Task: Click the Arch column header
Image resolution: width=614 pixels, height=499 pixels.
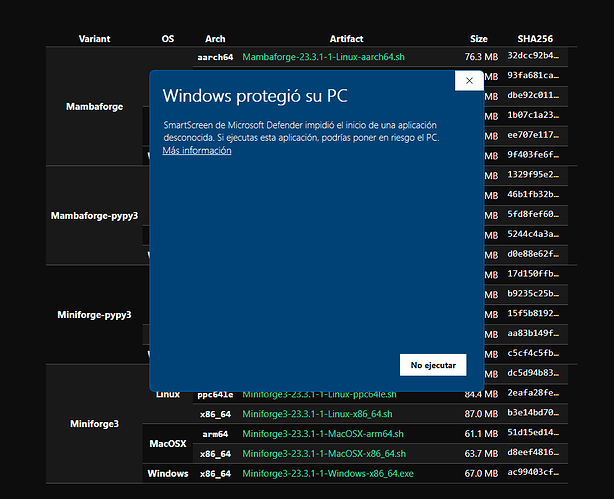Action: tap(215, 39)
